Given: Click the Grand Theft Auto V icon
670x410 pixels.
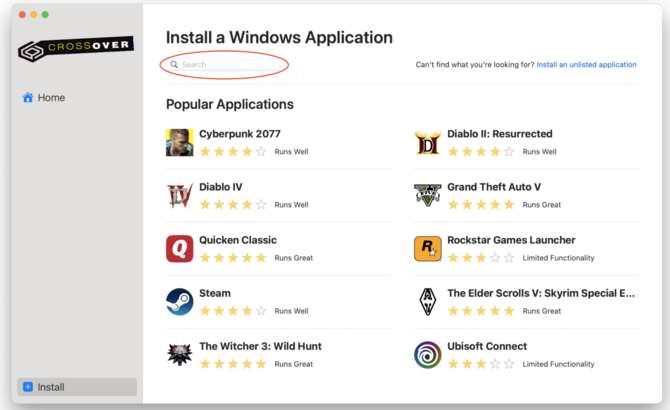Looking at the screenshot, I should (x=427, y=195).
